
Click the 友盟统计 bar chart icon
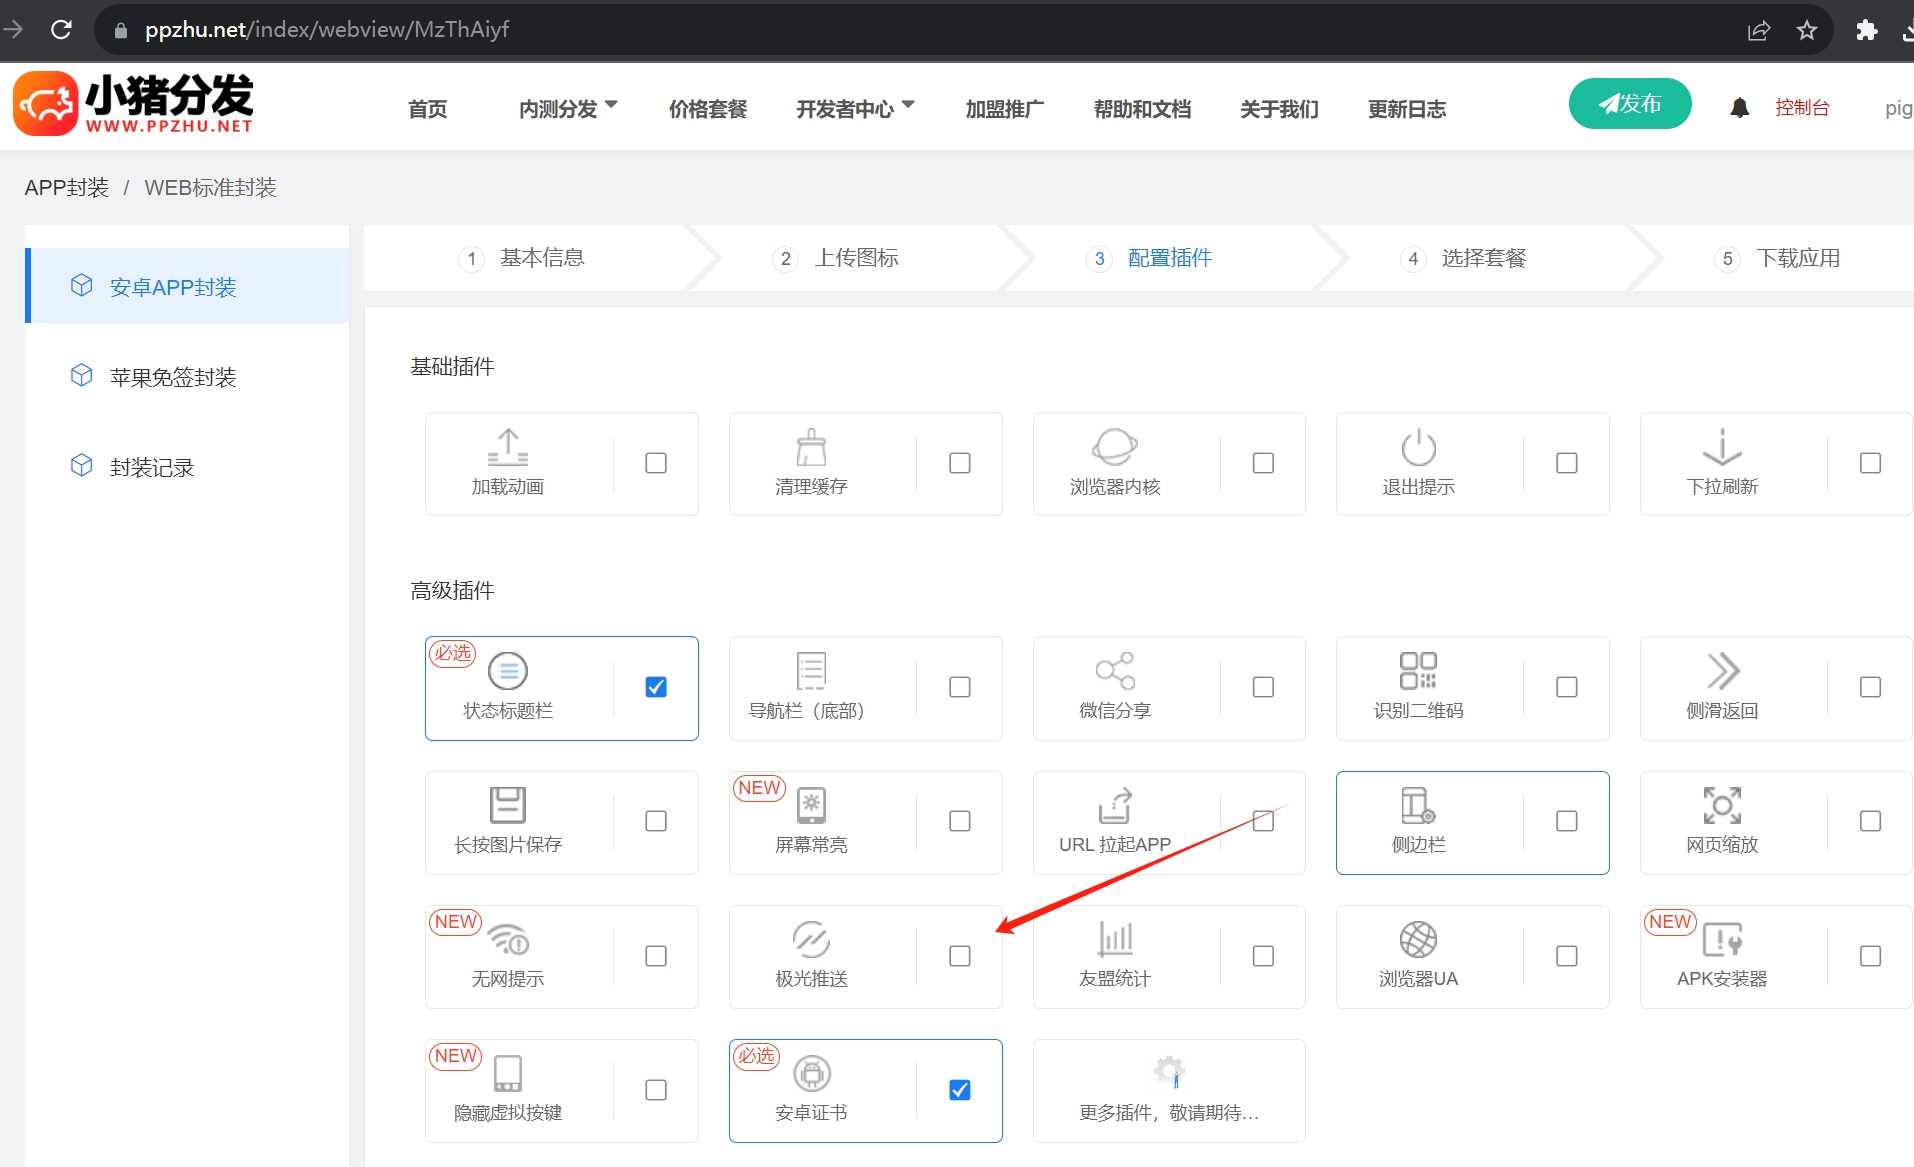1114,940
